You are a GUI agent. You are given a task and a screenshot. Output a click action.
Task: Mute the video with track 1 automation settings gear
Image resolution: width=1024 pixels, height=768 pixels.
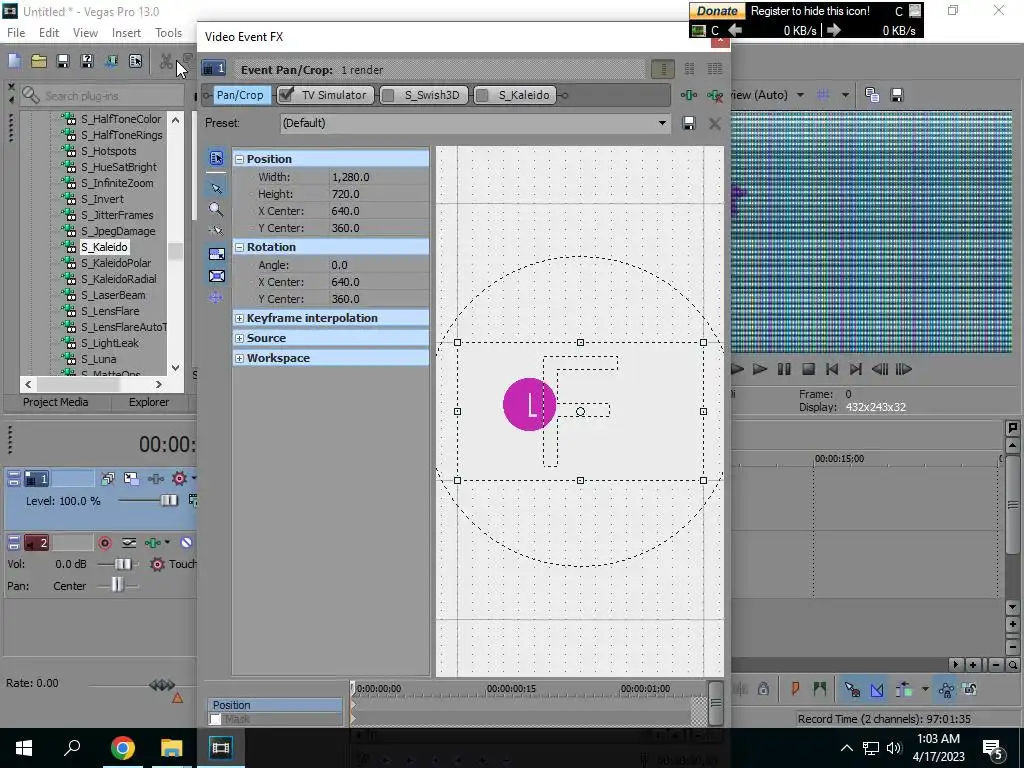(x=179, y=479)
